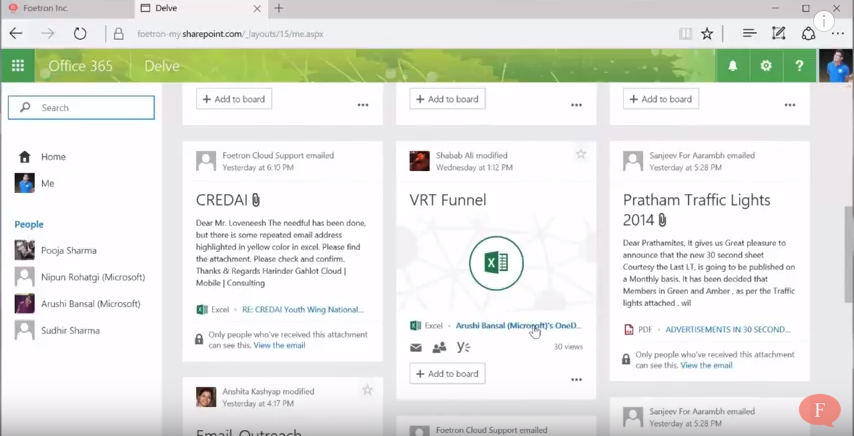Open ellipsis menu above Pratham card
Screen dimensions: 854x436
(x=790, y=105)
